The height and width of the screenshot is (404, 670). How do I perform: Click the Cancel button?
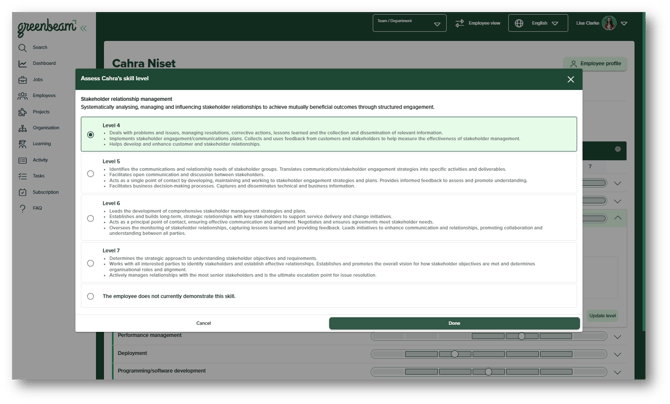(x=203, y=323)
